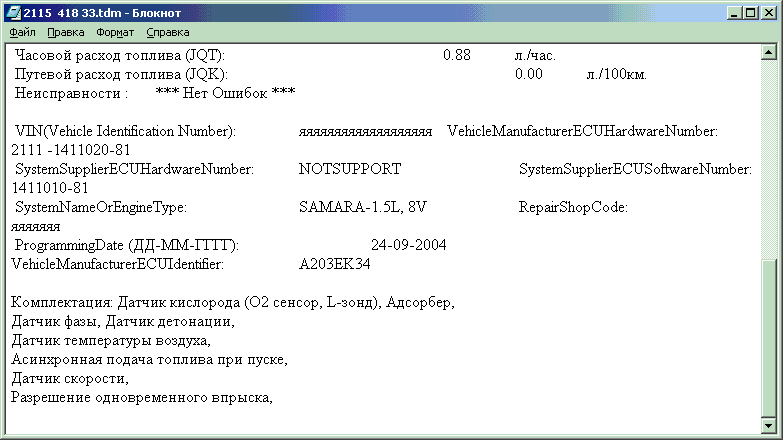Click 'Часовой расход топлива (JQT):' line
783x440 pixels.
point(120,55)
